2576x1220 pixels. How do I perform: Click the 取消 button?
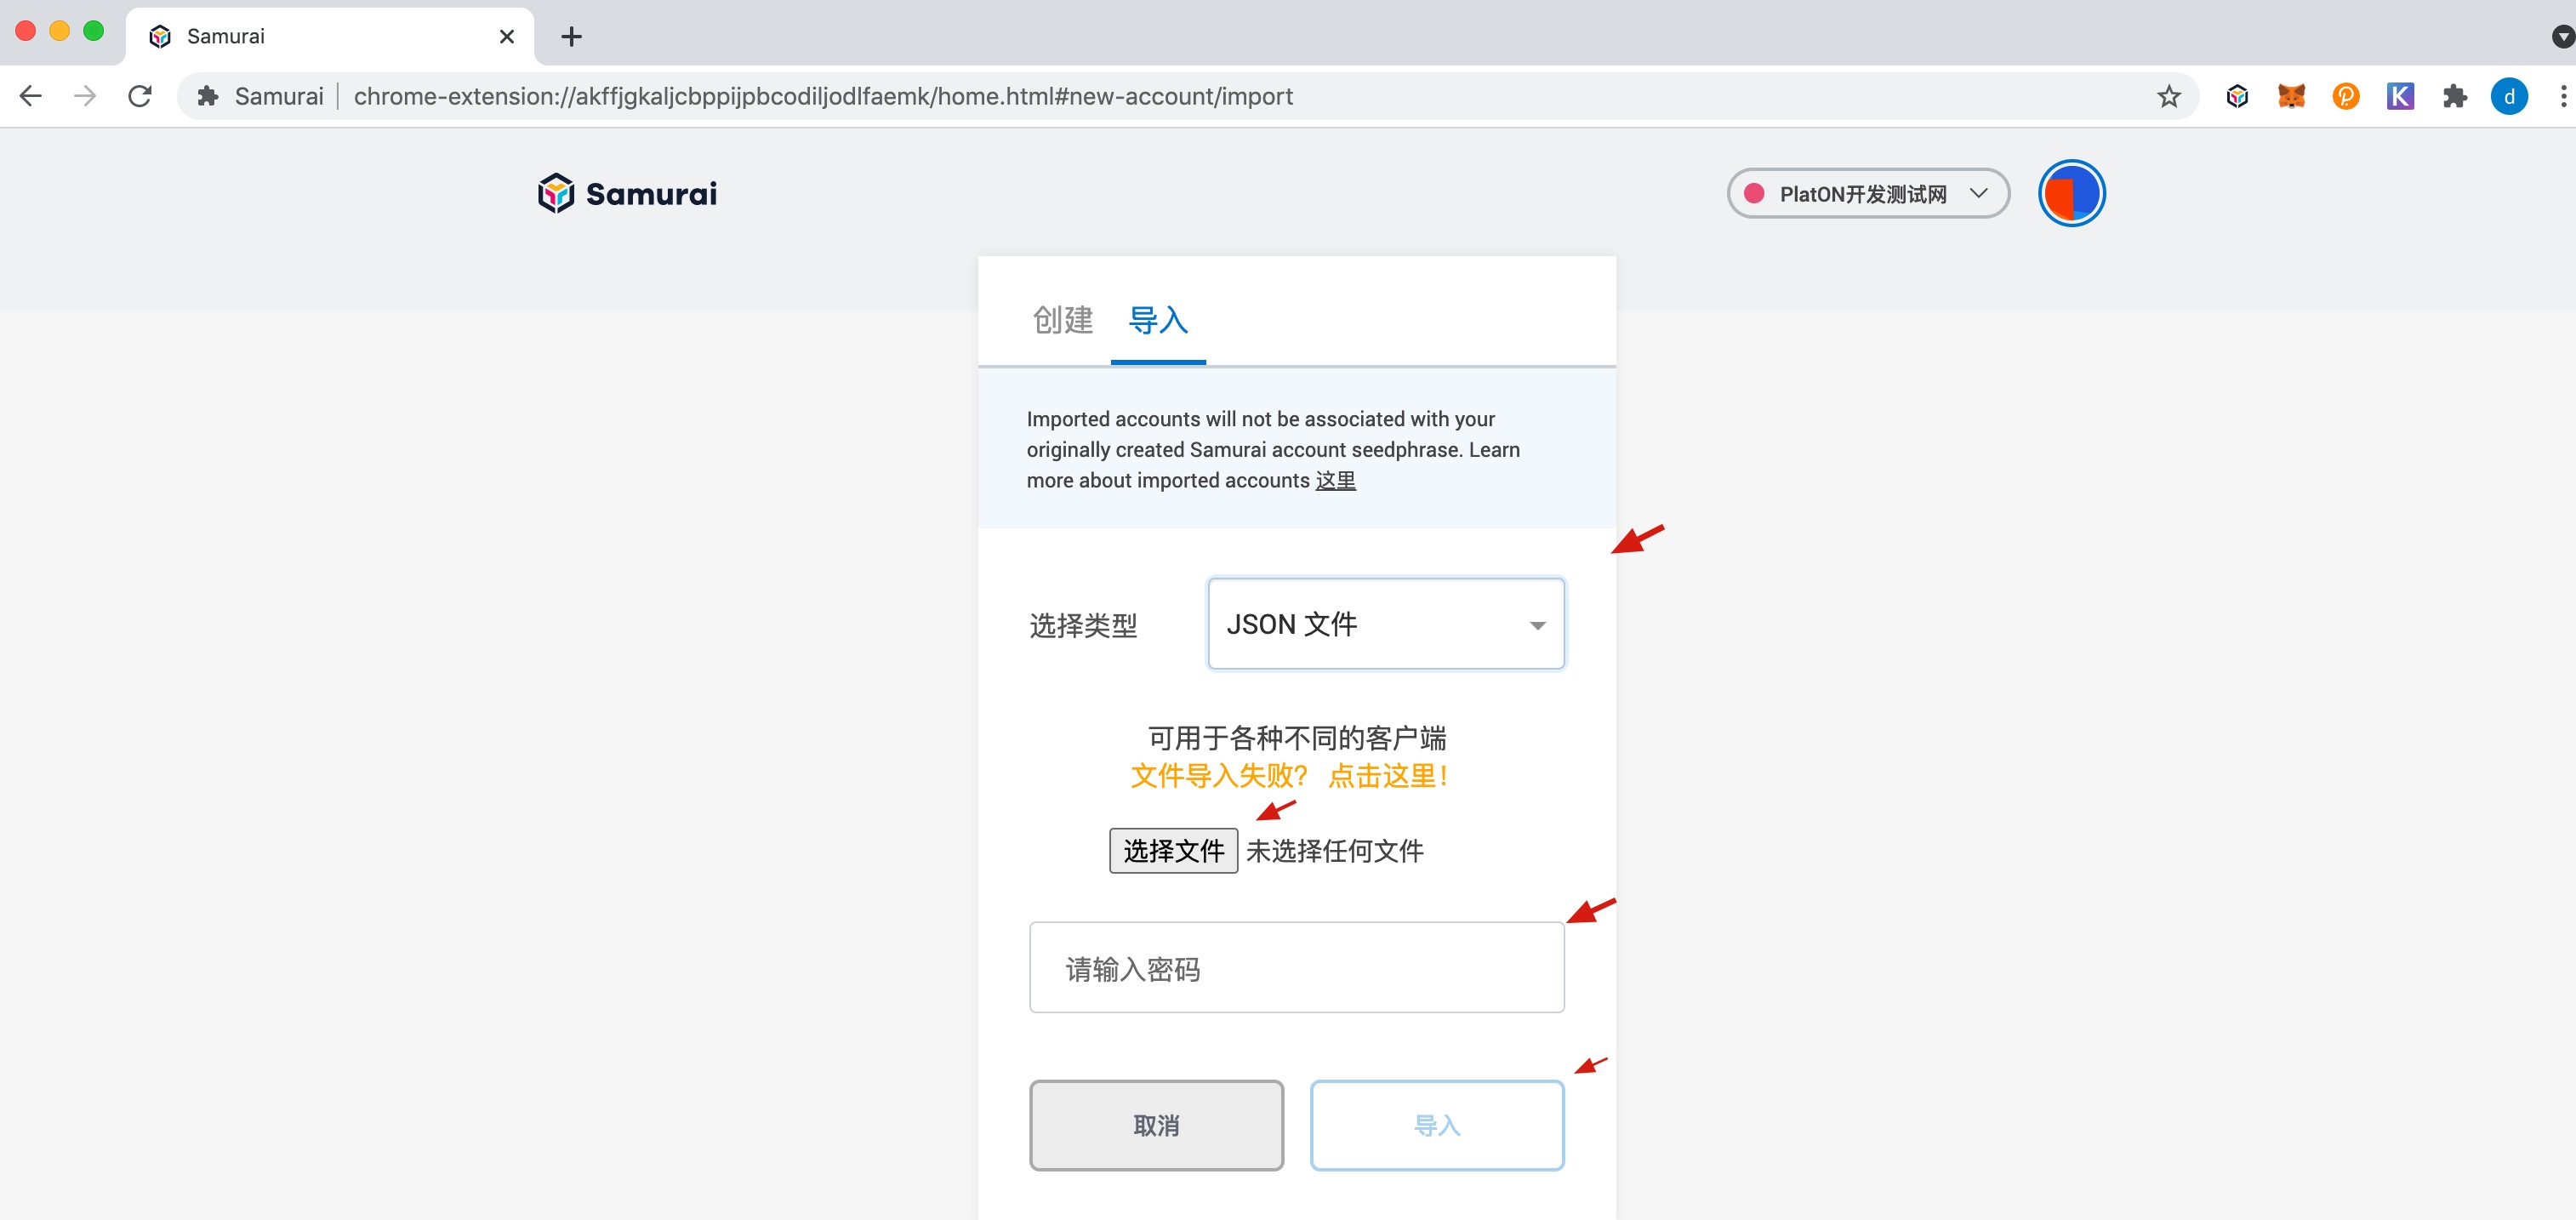point(1156,1125)
